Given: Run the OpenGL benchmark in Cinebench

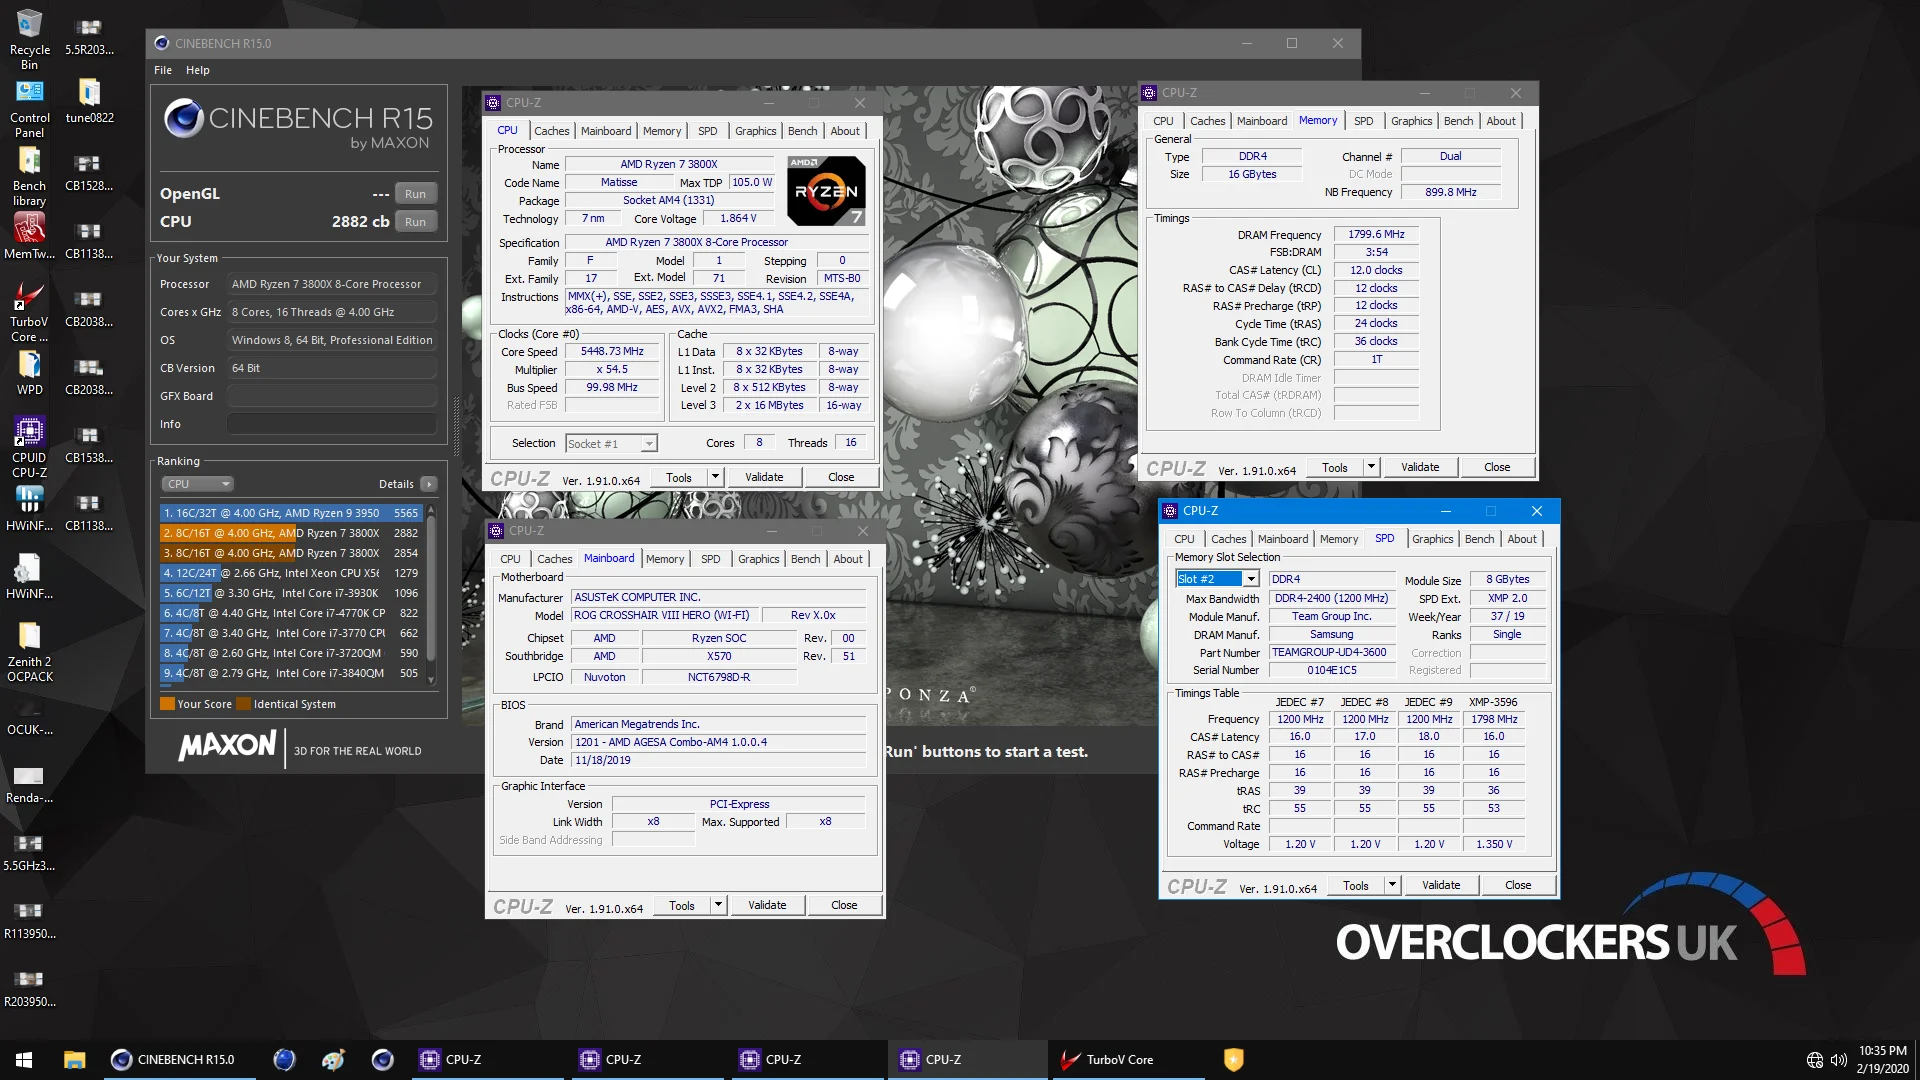Looking at the screenshot, I should pyautogui.click(x=416, y=194).
